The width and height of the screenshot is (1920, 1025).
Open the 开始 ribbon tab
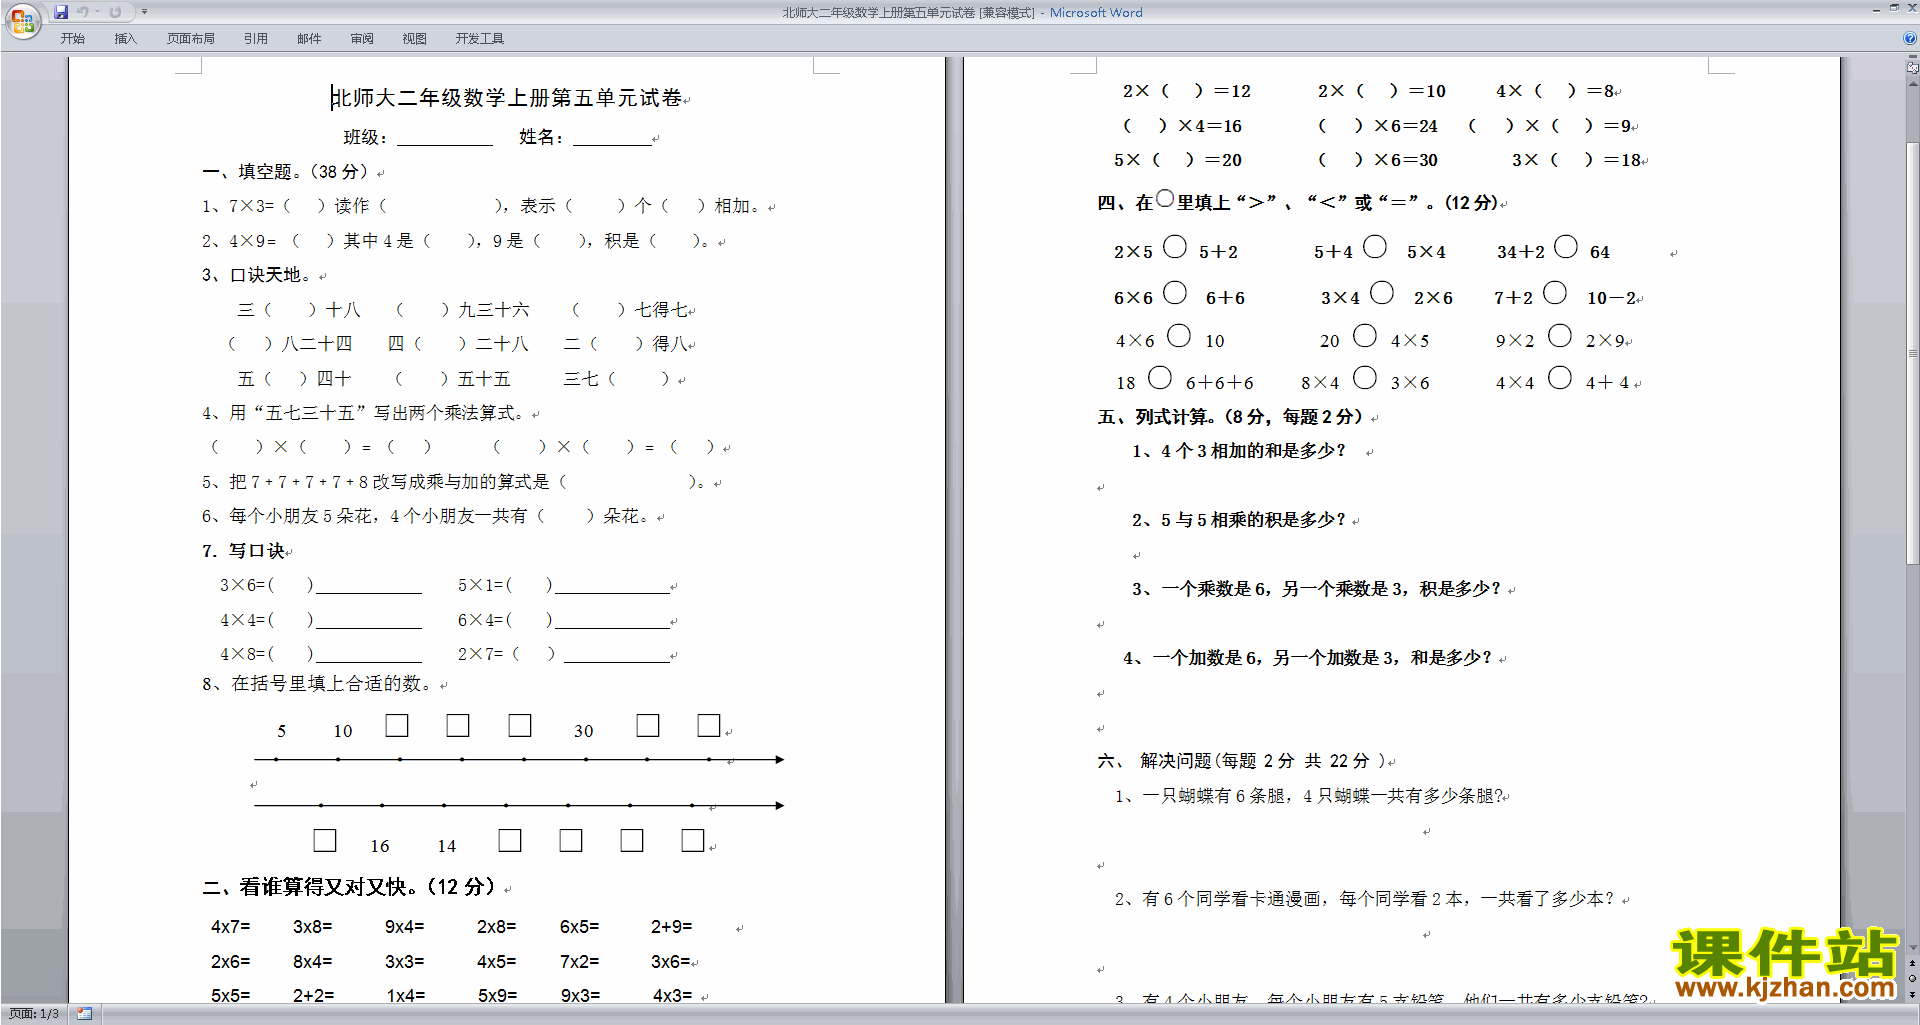pos(73,38)
